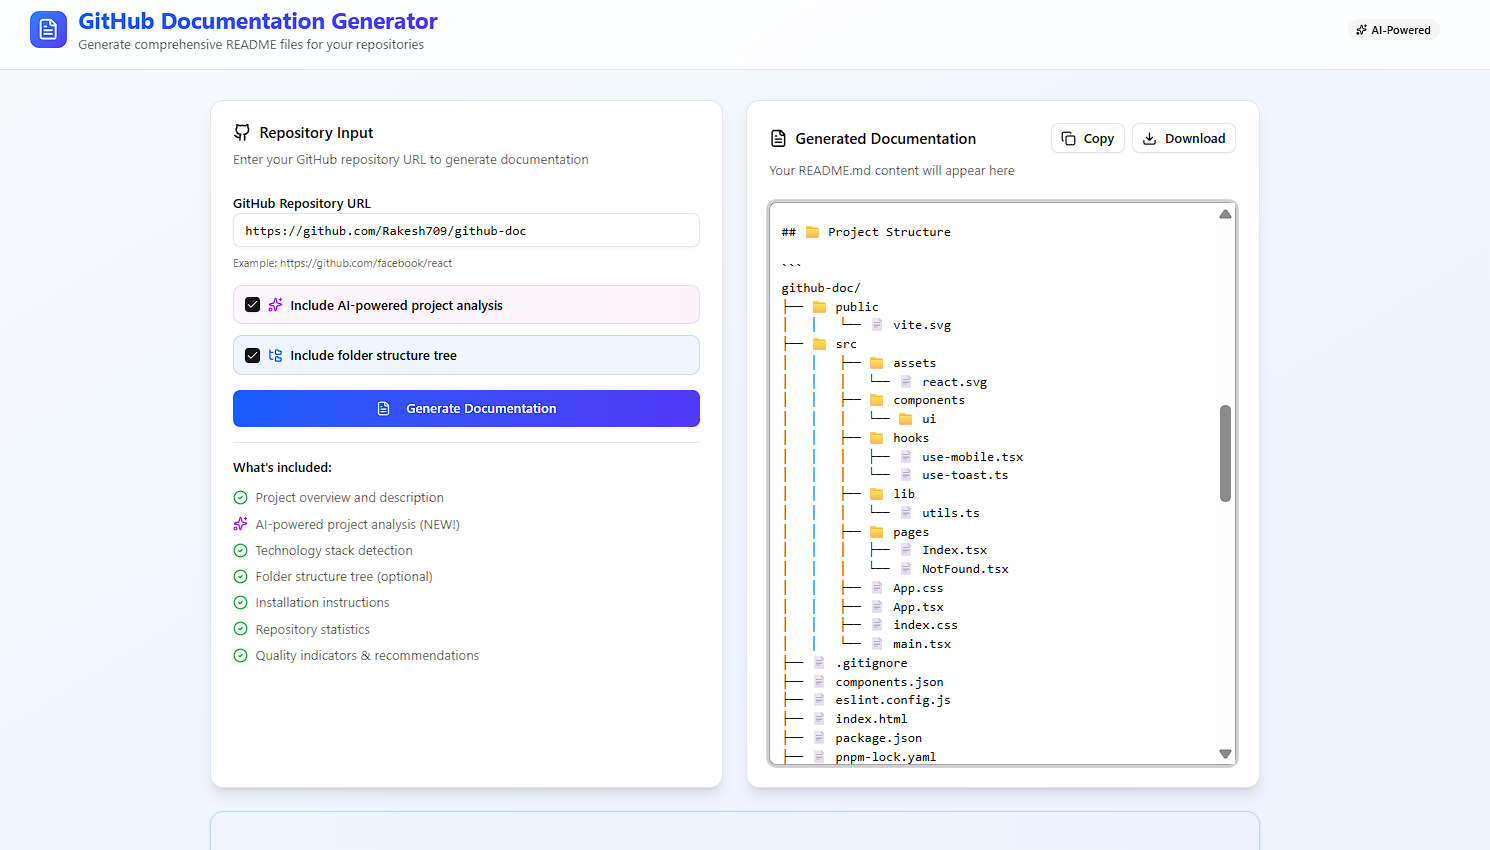
Task: Click the file icon inside Generate Documentation button
Action: pos(383,408)
